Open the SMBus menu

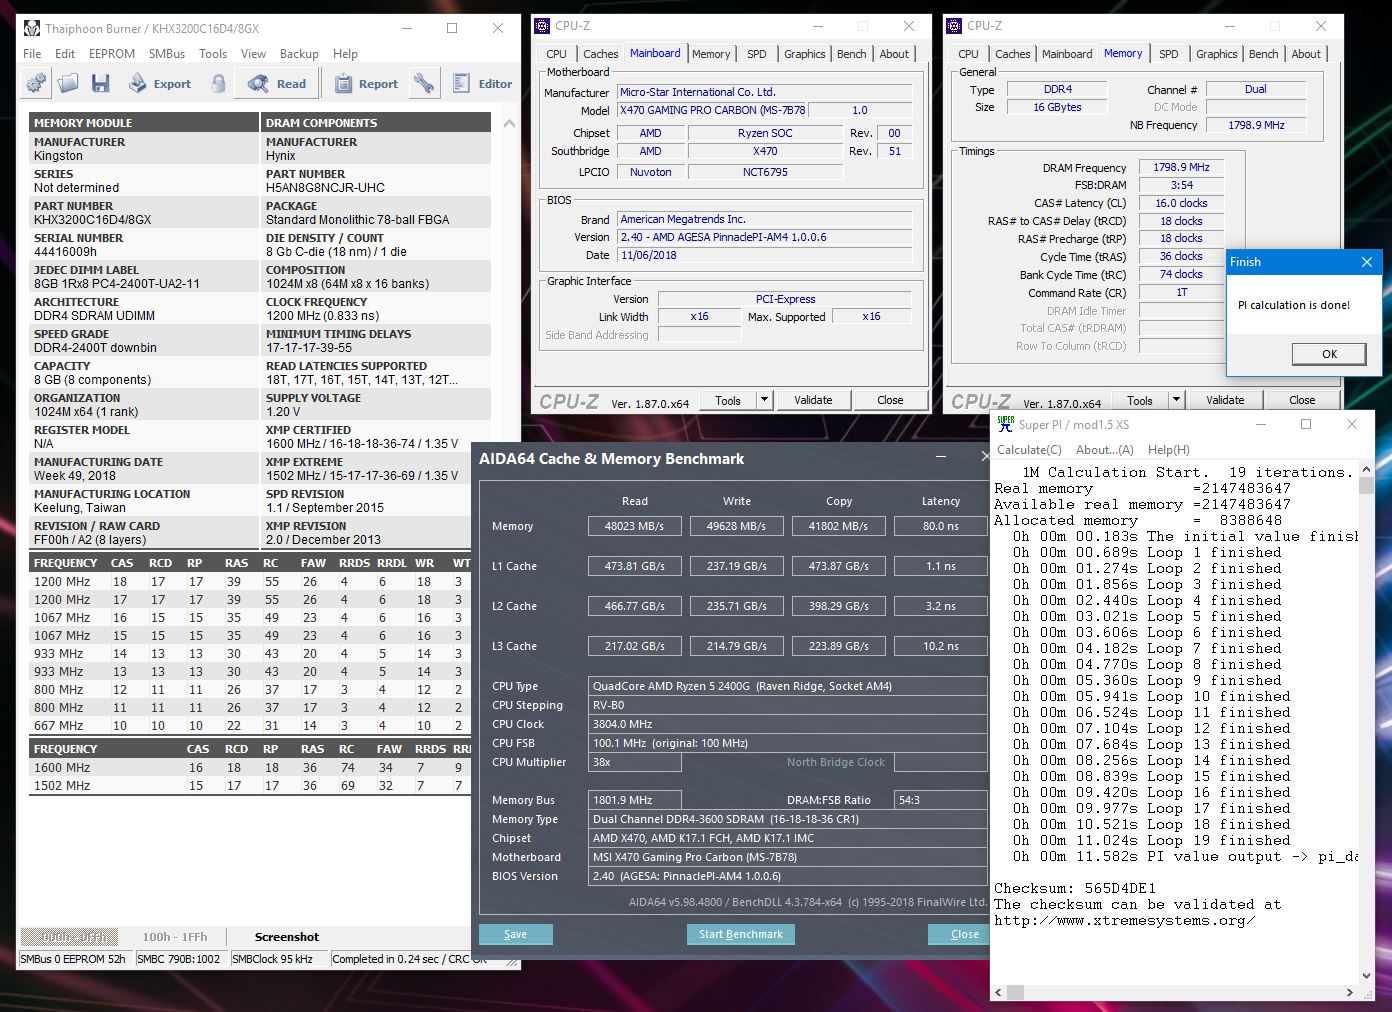click(x=167, y=54)
